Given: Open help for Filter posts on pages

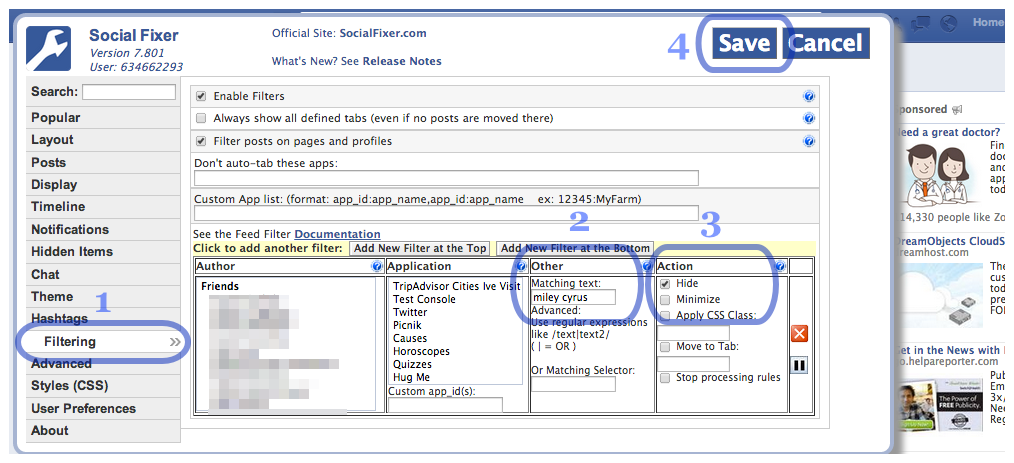Looking at the screenshot, I should [808, 141].
